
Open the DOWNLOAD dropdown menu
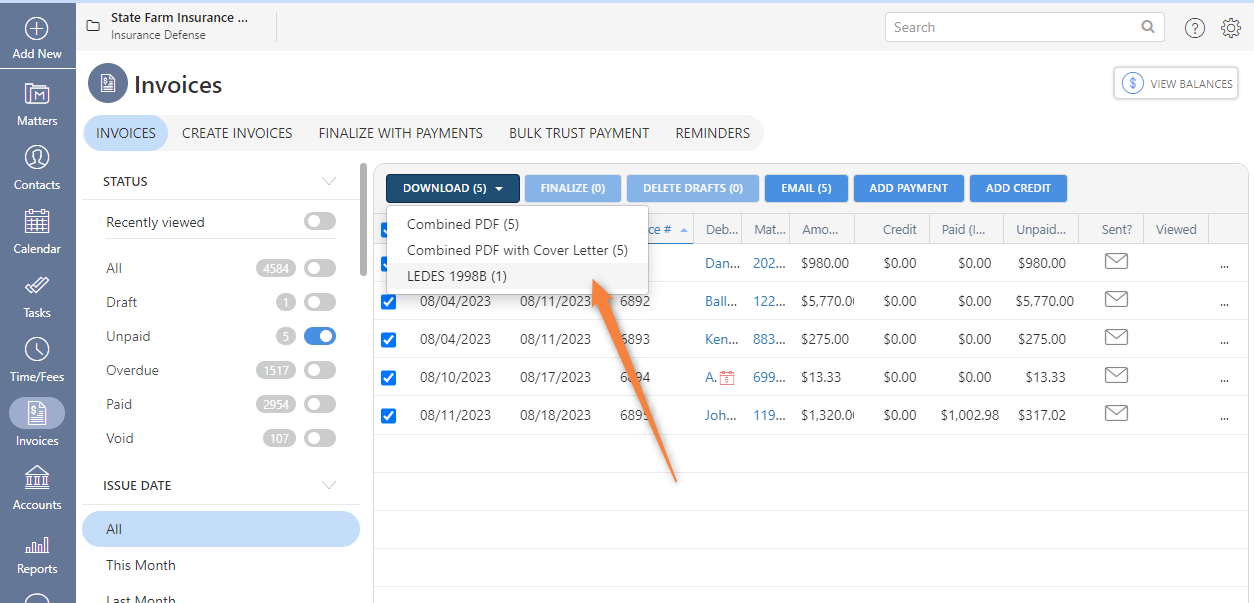(452, 188)
